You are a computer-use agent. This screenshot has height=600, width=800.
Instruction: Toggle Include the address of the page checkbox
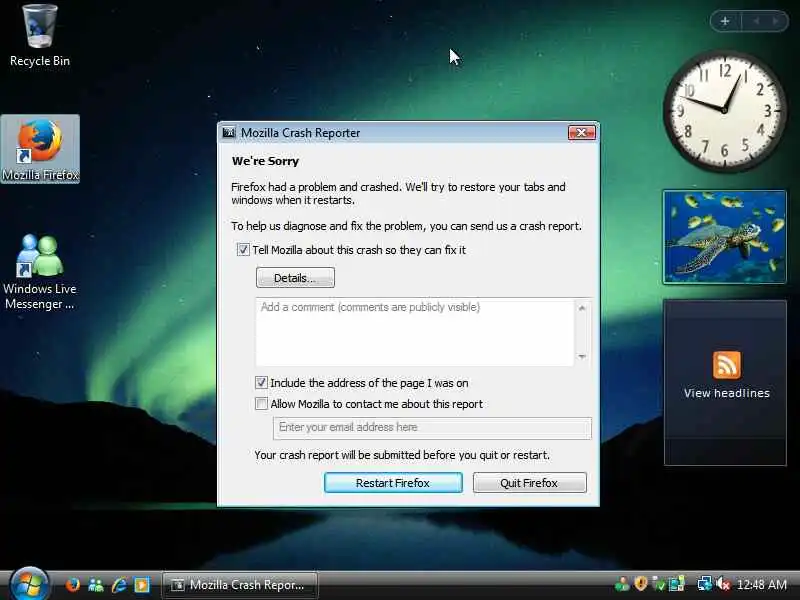click(261, 383)
